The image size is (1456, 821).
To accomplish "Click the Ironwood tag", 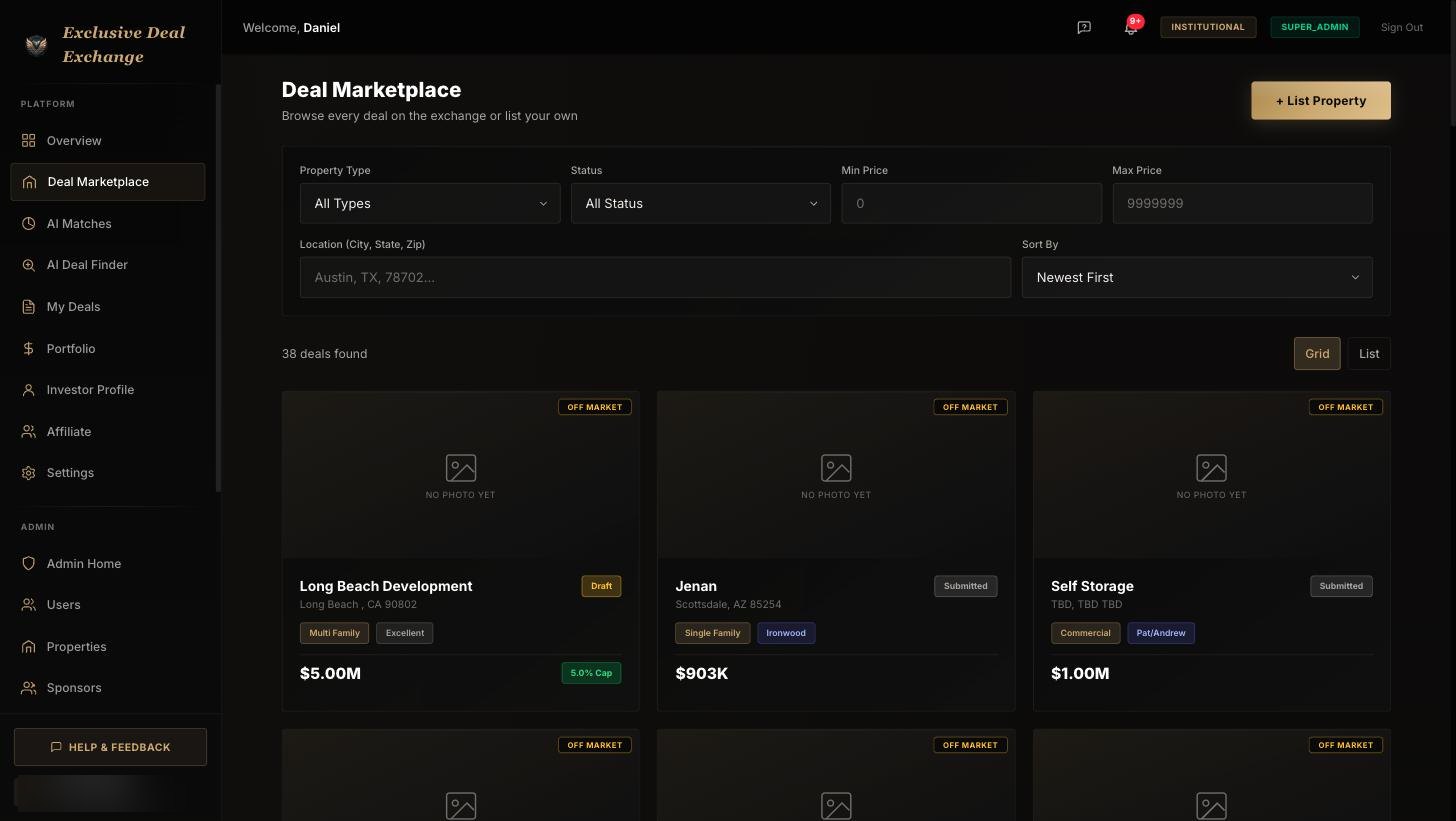I will 786,633.
